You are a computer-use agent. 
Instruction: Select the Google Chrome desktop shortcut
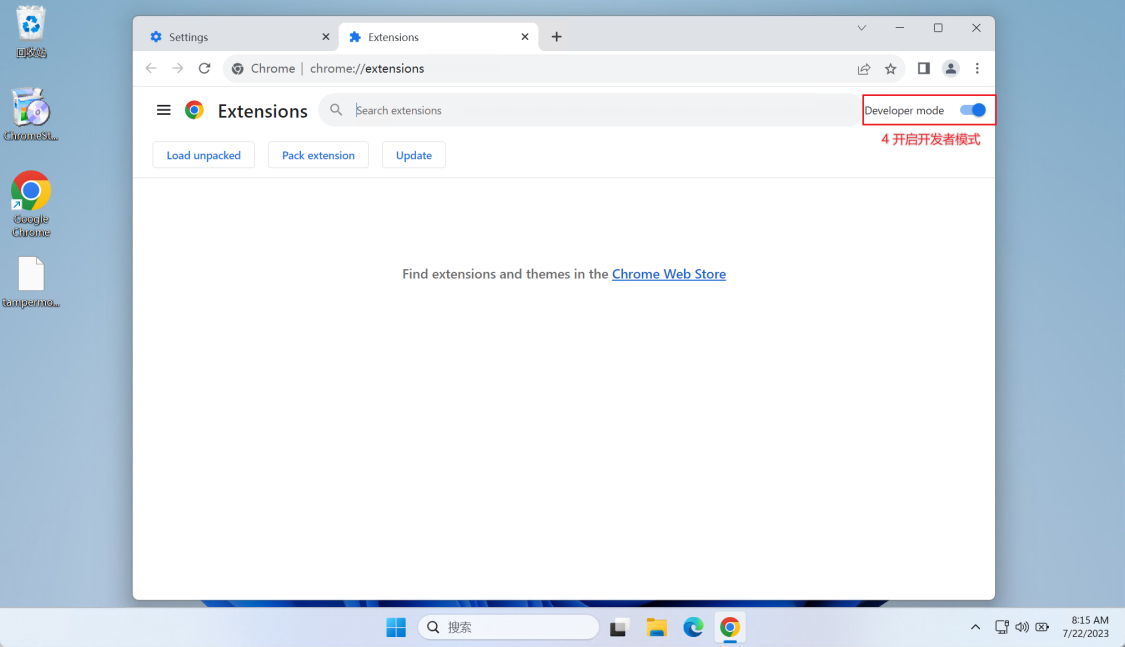tap(31, 204)
